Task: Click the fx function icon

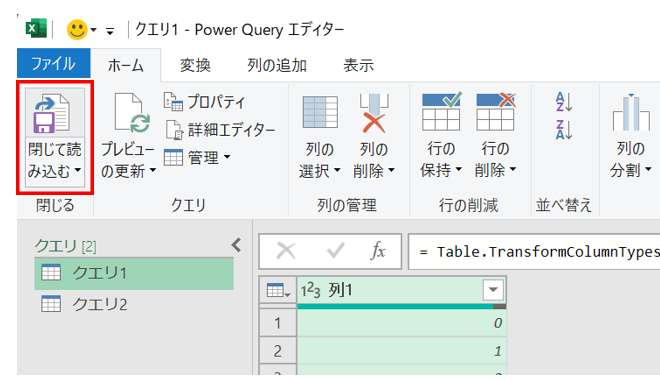Action: (378, 251)
